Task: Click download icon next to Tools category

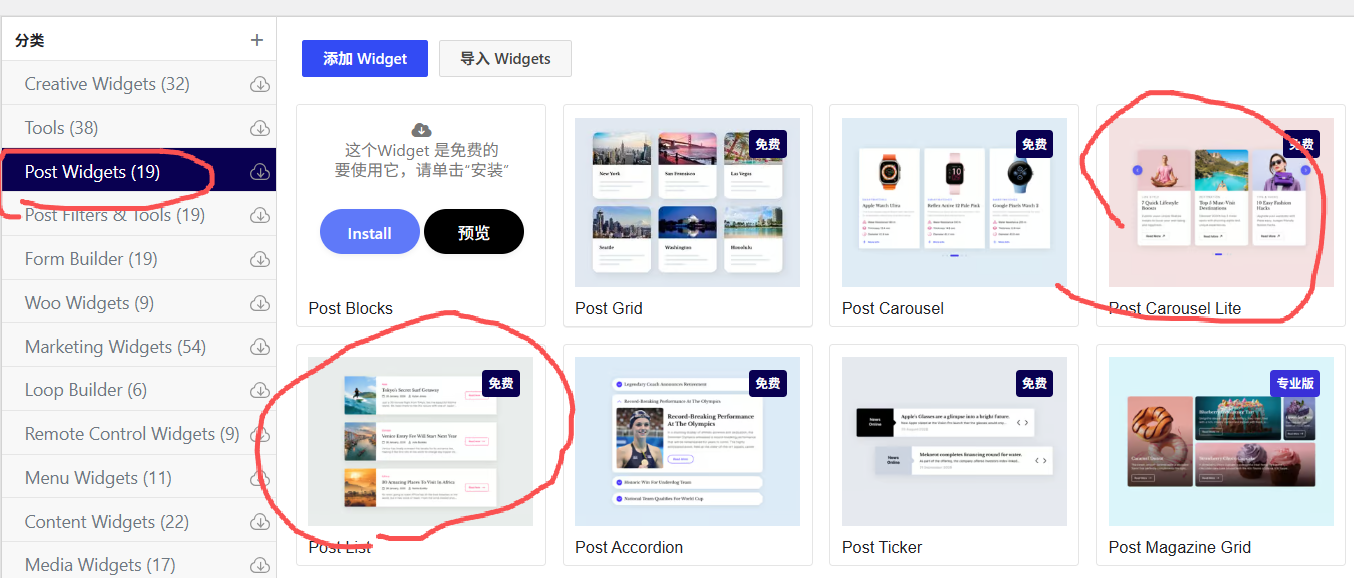Action: coord(260,128)
